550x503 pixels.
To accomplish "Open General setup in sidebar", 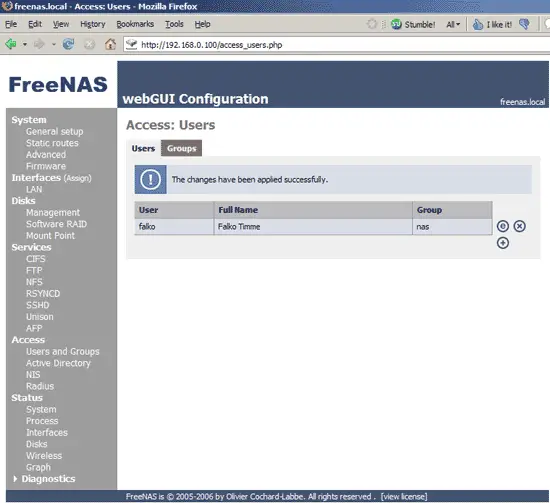I will click(x=54, y=132).
